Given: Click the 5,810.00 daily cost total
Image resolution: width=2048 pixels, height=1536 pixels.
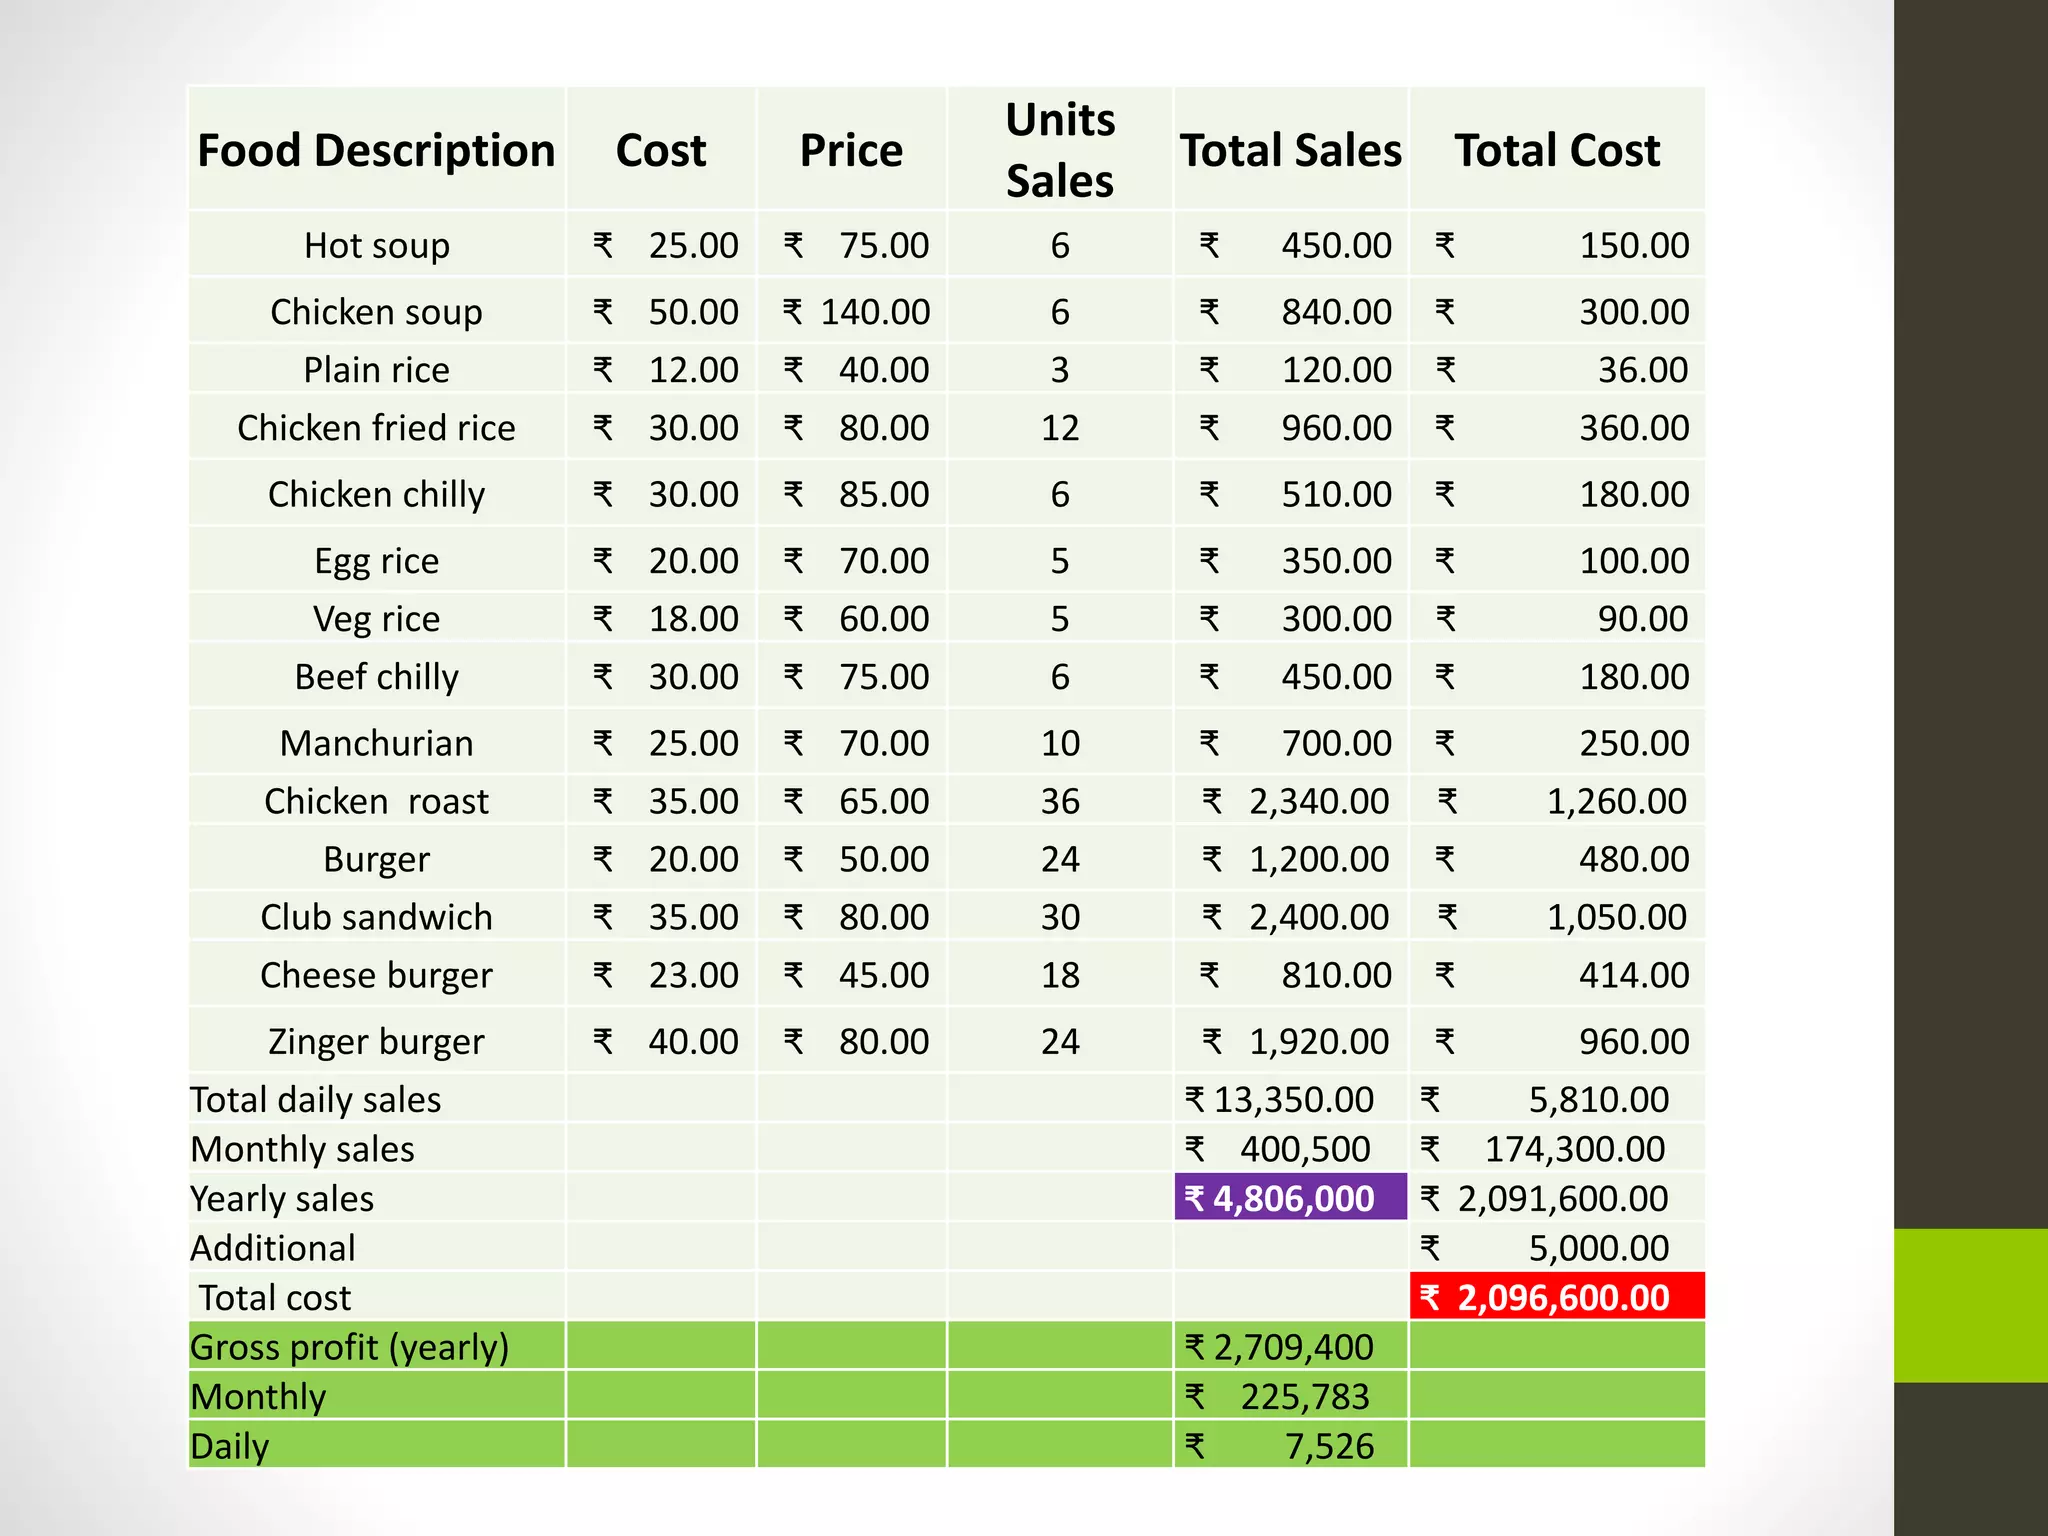Looking at the screenshot, I should tap(1599, 1100).
